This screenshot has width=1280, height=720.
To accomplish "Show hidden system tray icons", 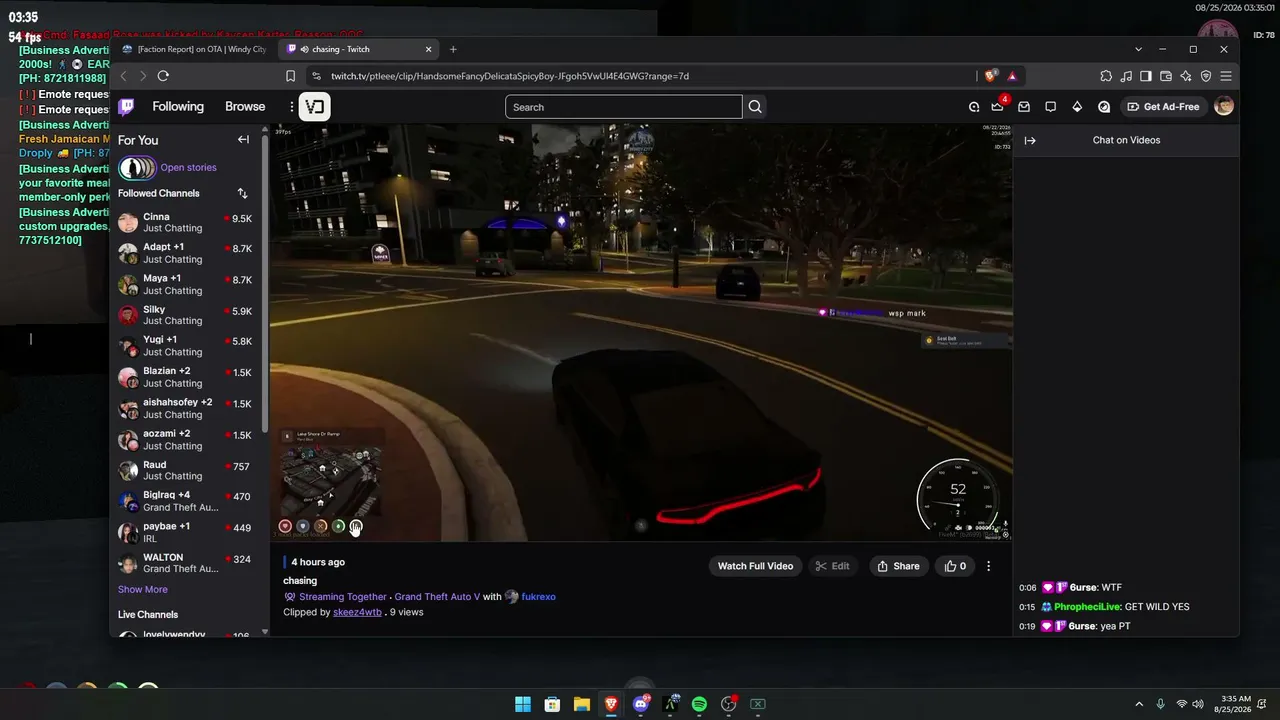I will pos(1138,704).
